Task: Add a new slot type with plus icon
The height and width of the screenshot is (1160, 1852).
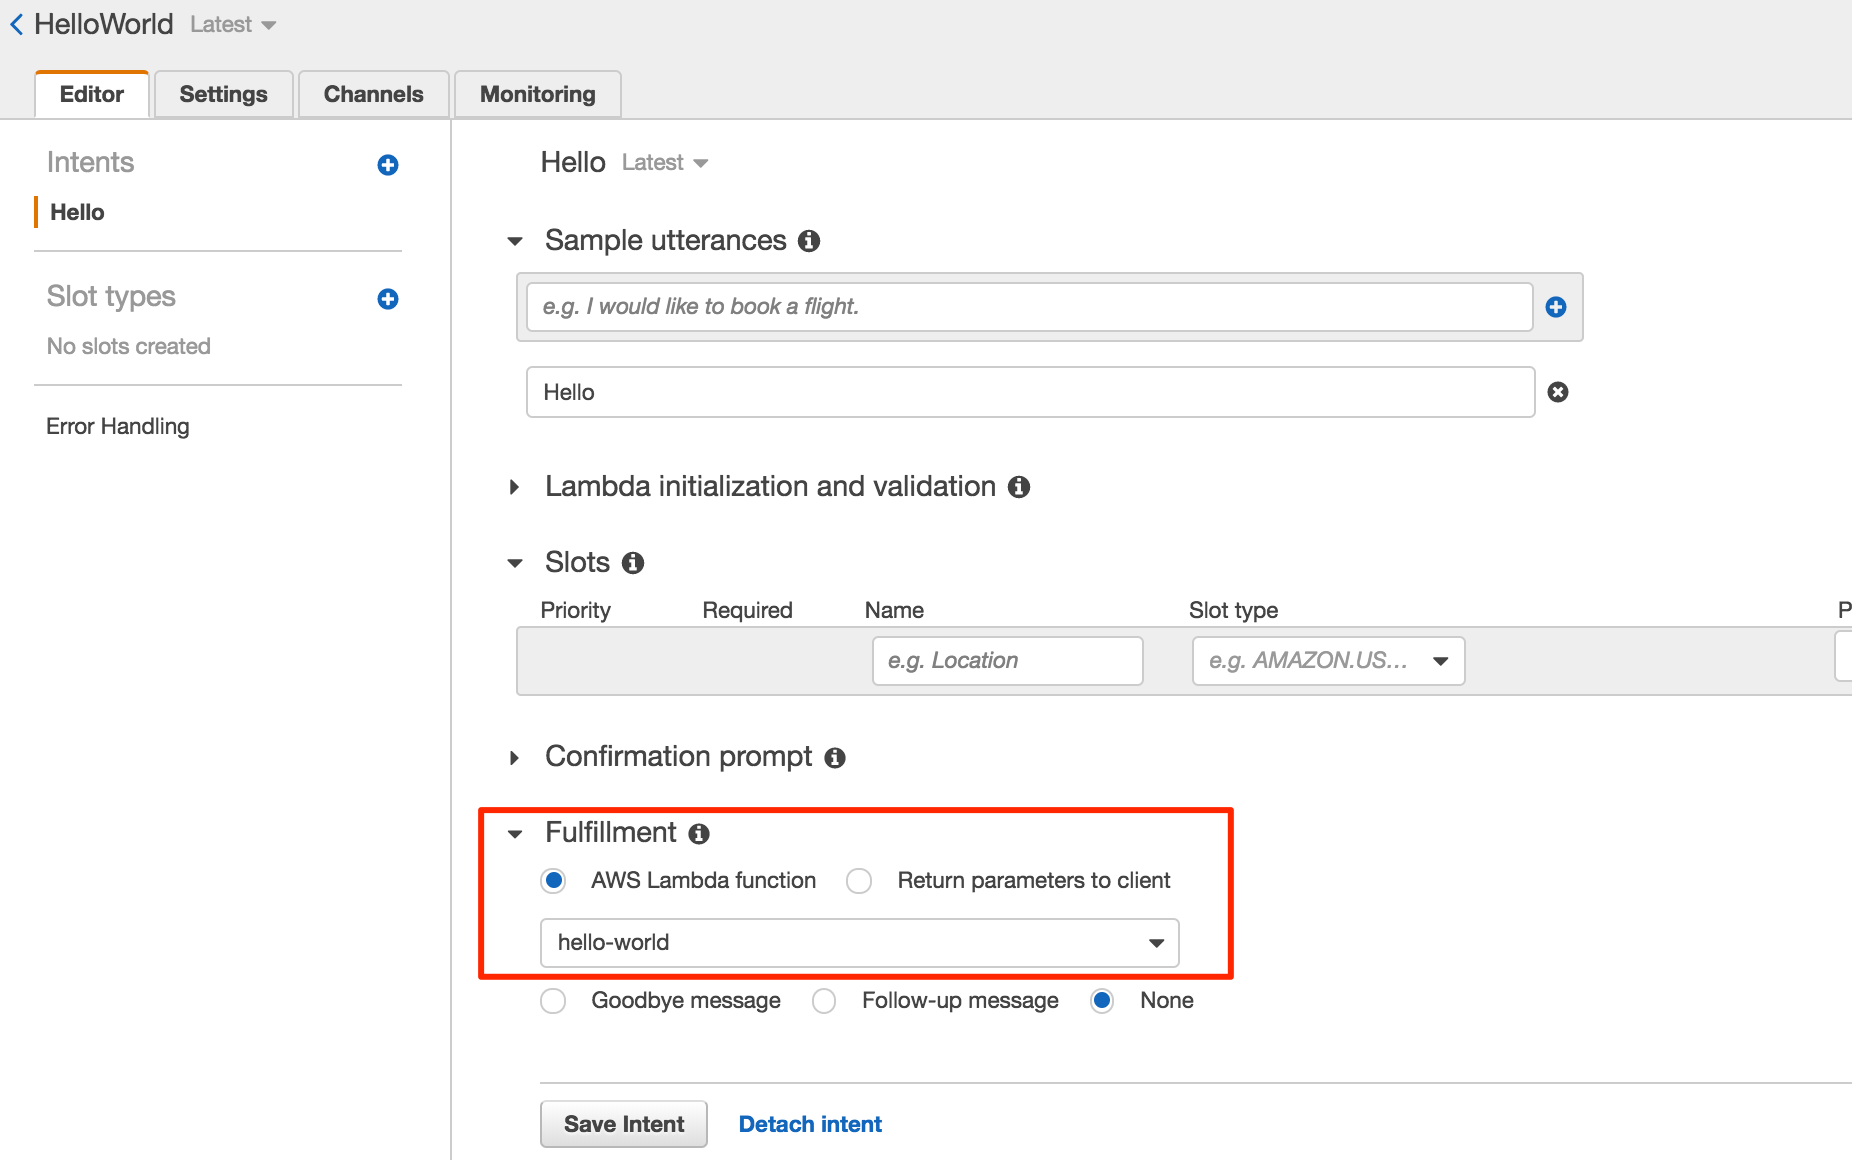Action: click(388, 299)
